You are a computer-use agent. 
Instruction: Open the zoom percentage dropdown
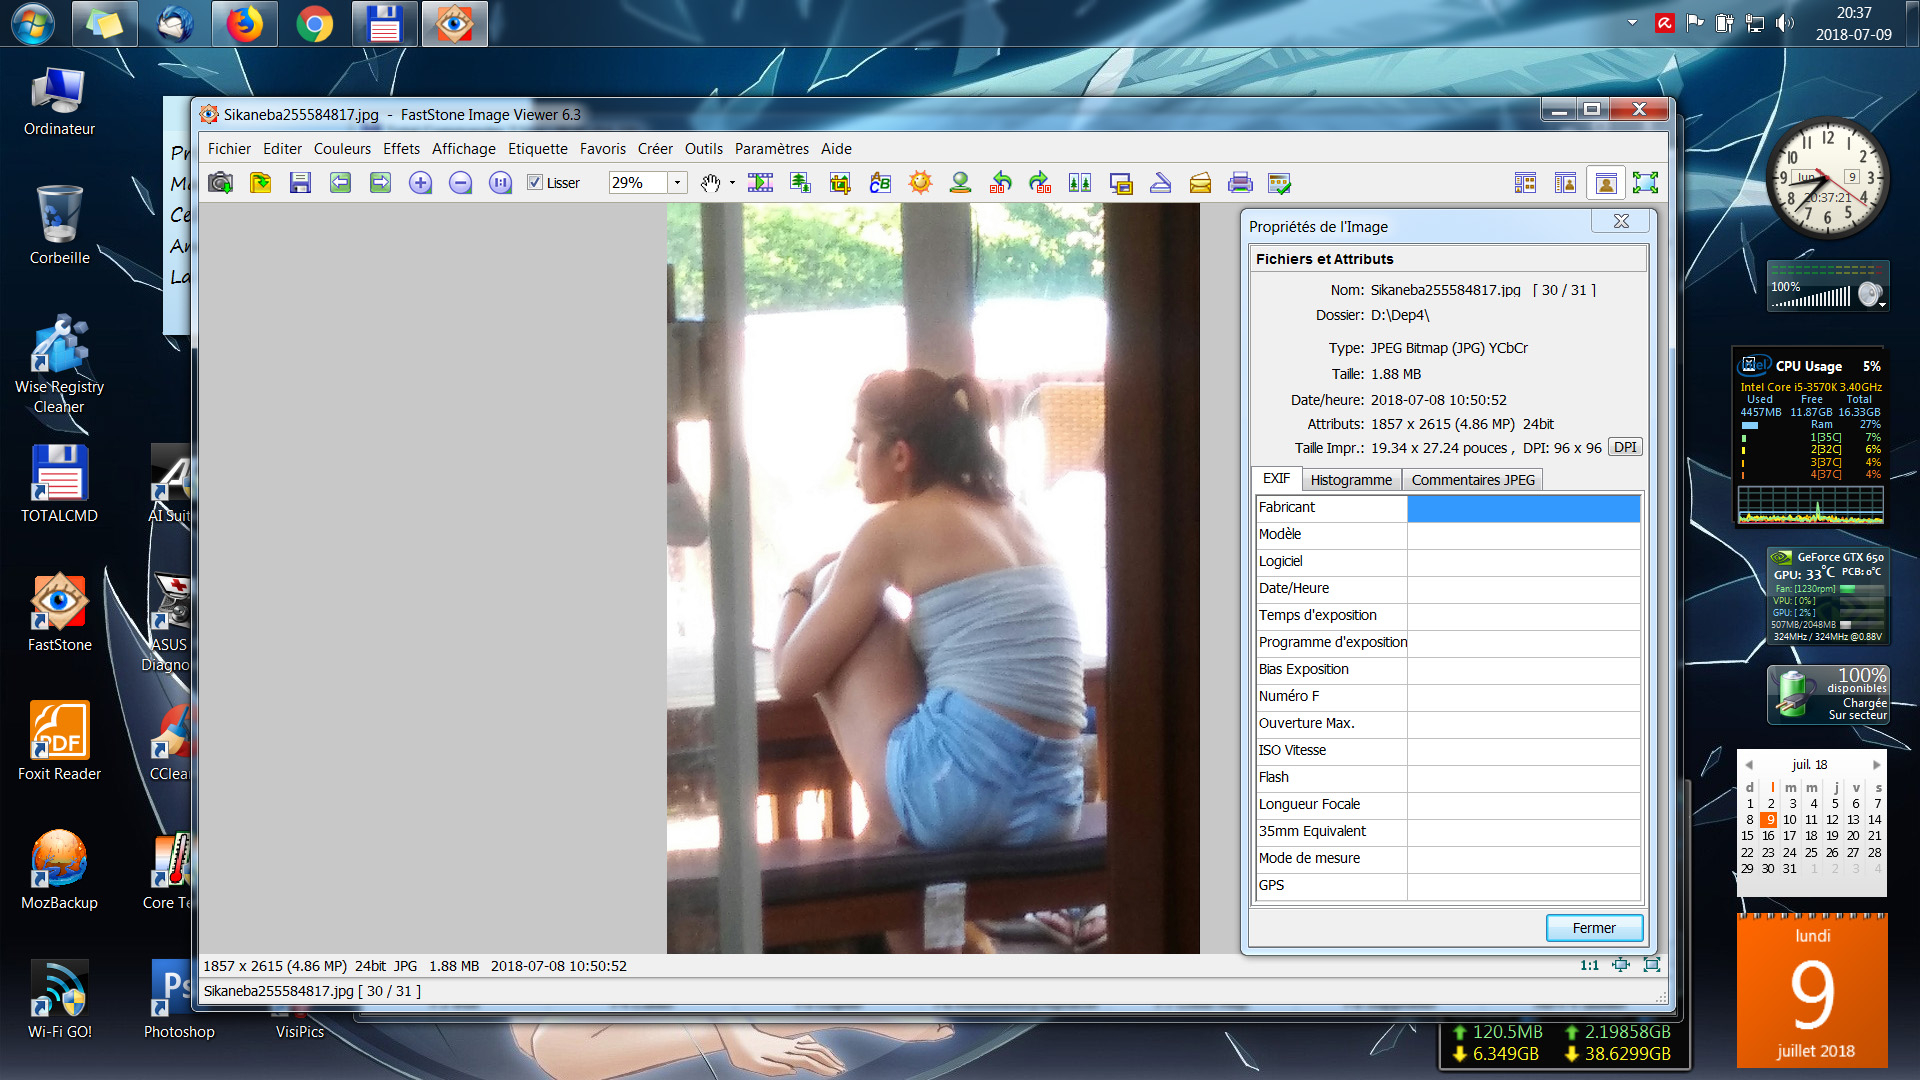click(x=677, y=183)
